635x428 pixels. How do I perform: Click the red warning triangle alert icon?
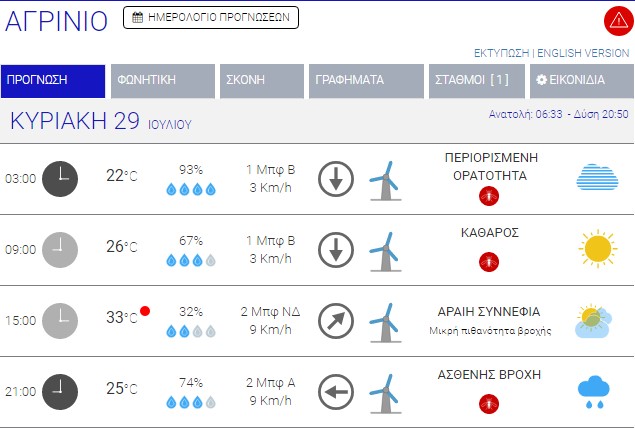(x=616, y=20)
